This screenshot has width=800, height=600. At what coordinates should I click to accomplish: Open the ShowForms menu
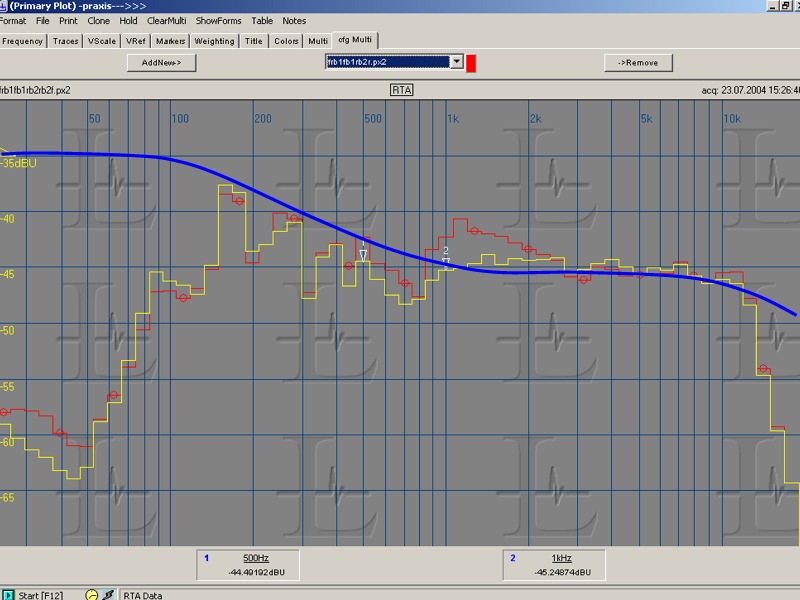click(x=218, y=20)
